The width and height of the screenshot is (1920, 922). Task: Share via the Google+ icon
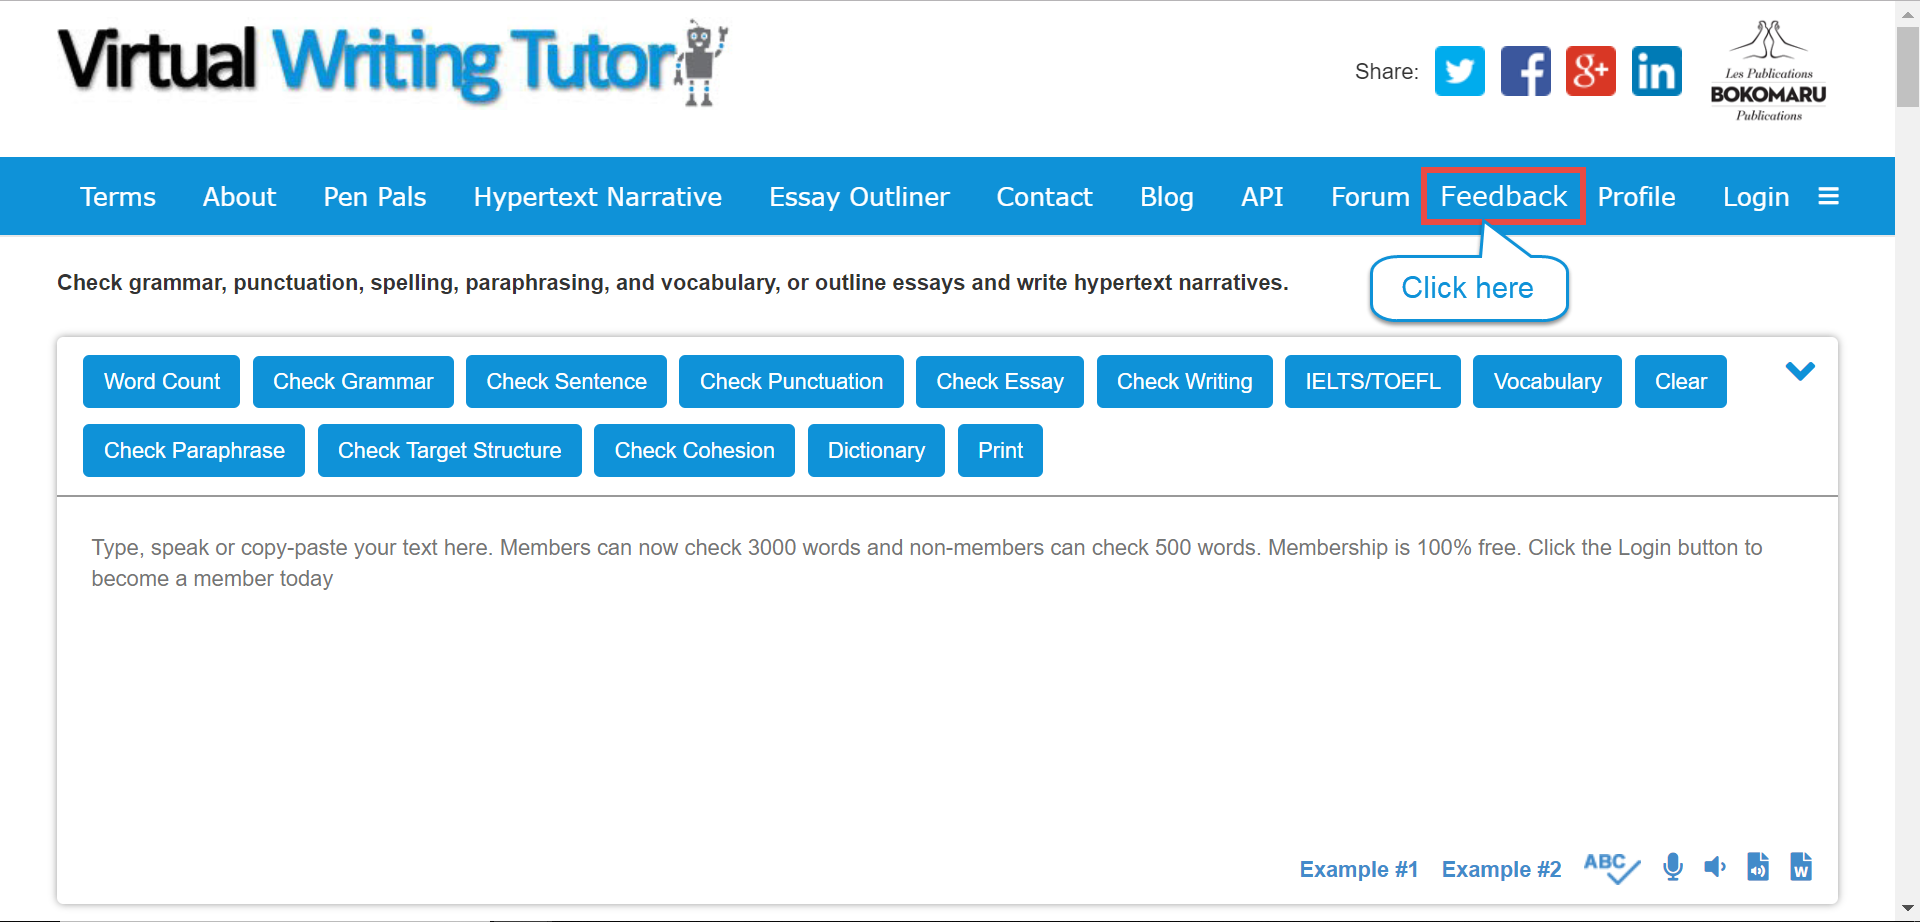(x=1590, y=70)
